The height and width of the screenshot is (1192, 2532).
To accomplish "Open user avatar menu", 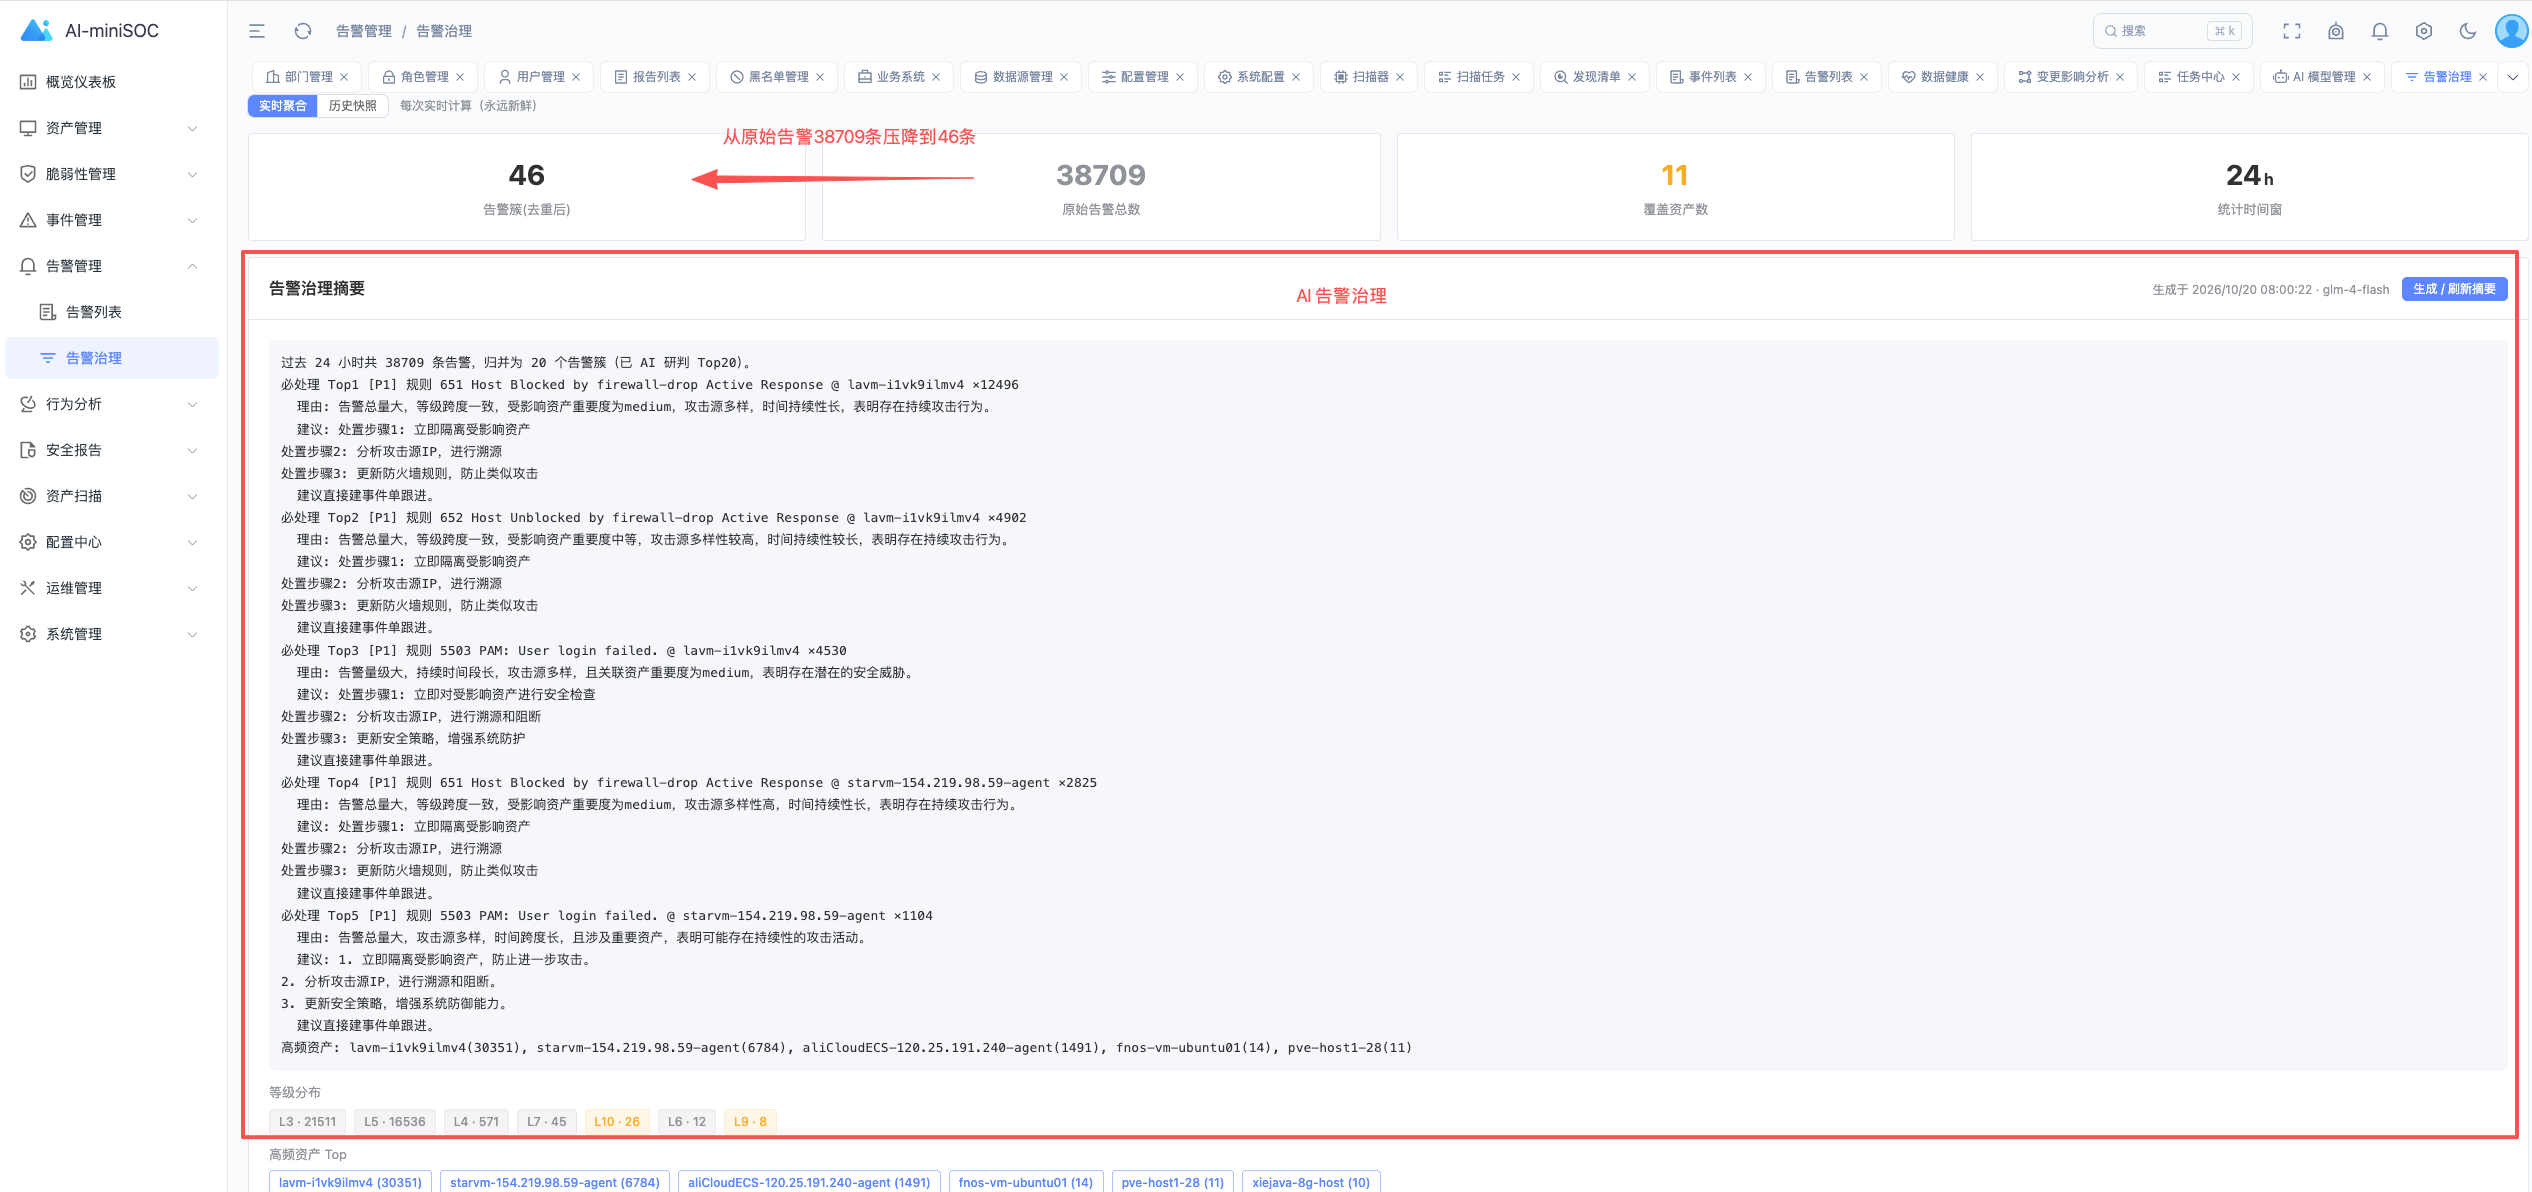I will click(2512, 31).
